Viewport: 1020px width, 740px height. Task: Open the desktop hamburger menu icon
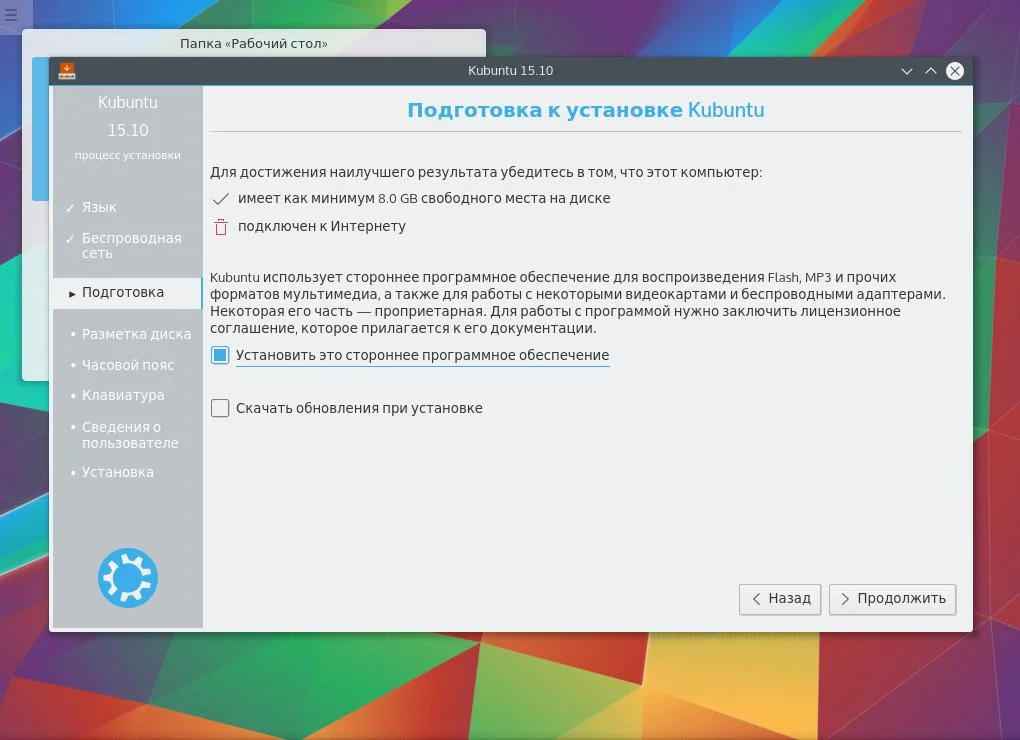pos(11,14)
